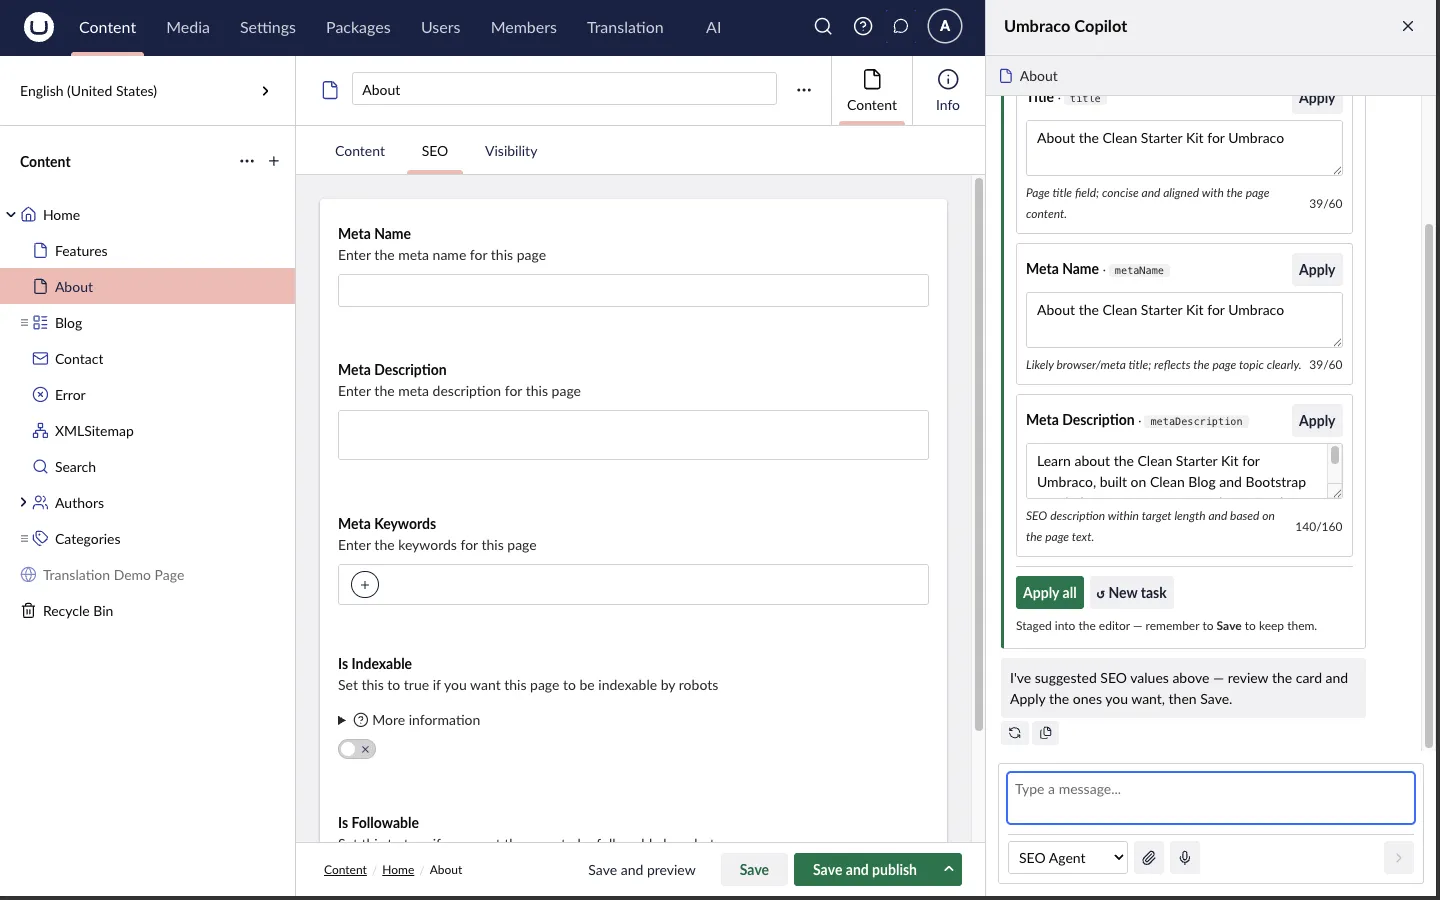
Task: Send the Copilot message arrow
Action: pyautogui.click(x=1398, y=858)
